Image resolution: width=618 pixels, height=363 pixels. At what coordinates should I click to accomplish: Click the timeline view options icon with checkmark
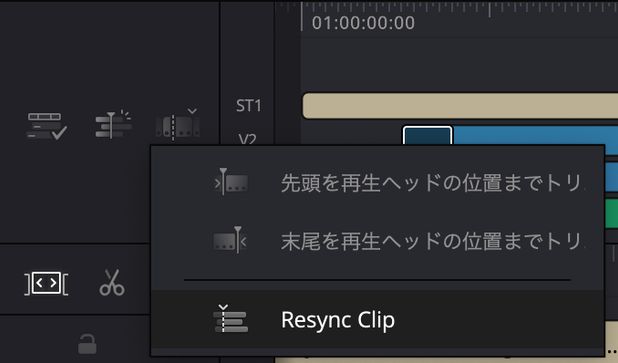(x=47, y=126)
